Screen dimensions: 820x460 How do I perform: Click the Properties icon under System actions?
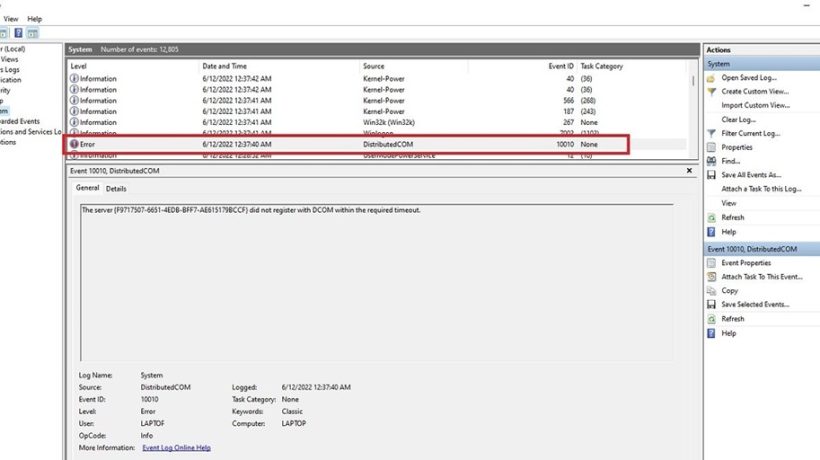click(711, 147)
